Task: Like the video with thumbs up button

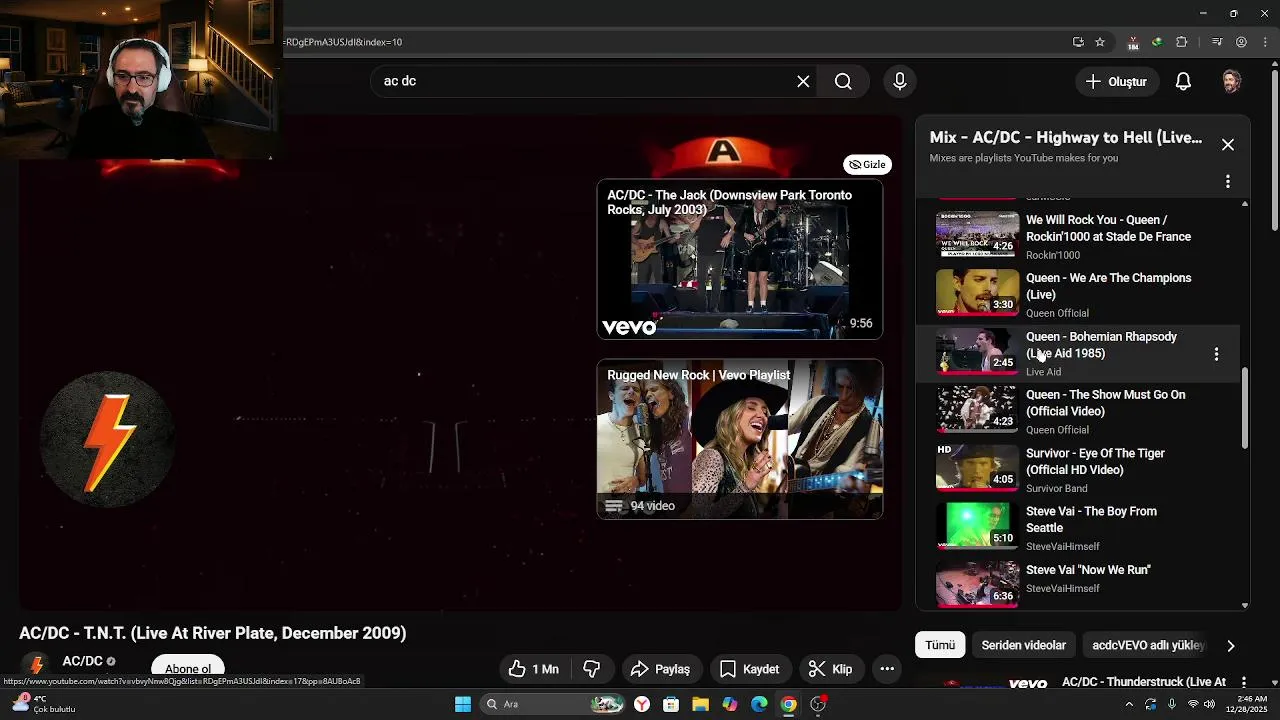Action: pyautogui.click(x=534, y=669)
